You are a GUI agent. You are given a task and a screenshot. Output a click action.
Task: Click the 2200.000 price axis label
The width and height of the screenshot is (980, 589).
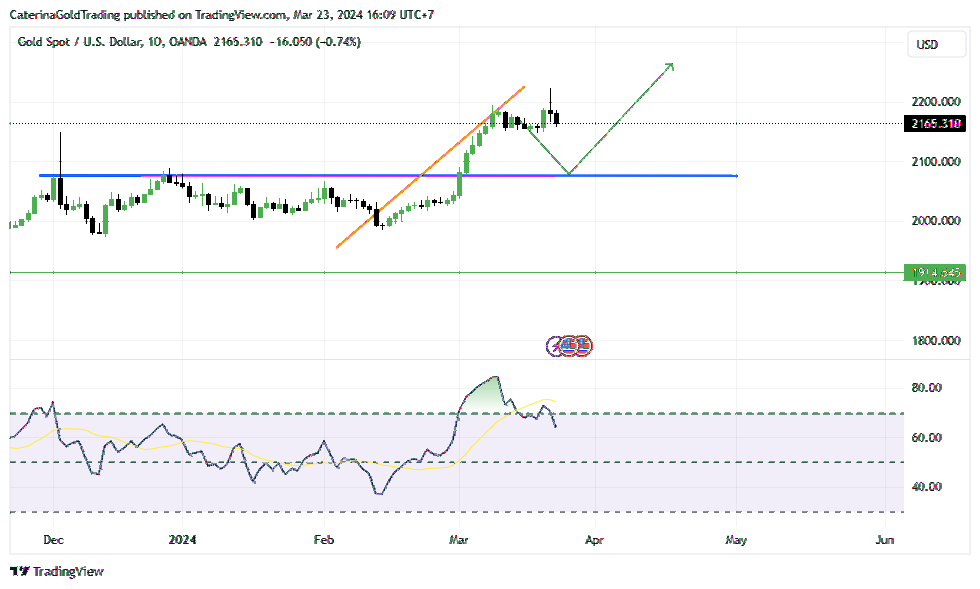[936, 101]
